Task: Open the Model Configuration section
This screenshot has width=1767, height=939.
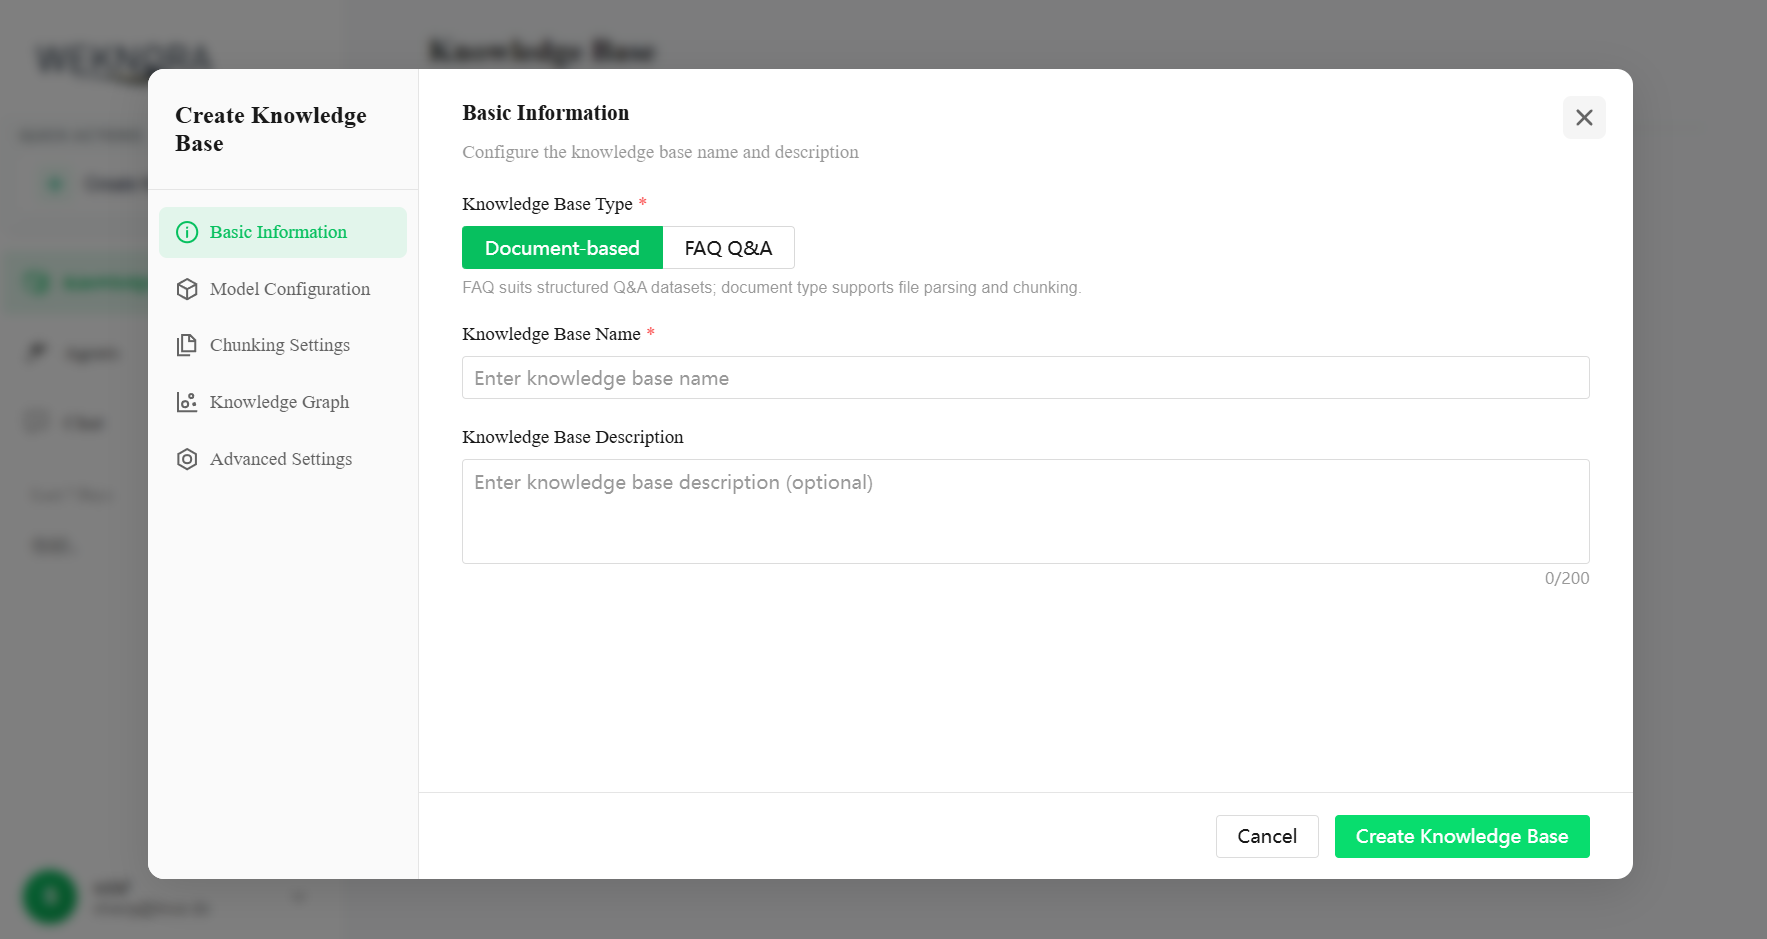Action: point(289,288)
